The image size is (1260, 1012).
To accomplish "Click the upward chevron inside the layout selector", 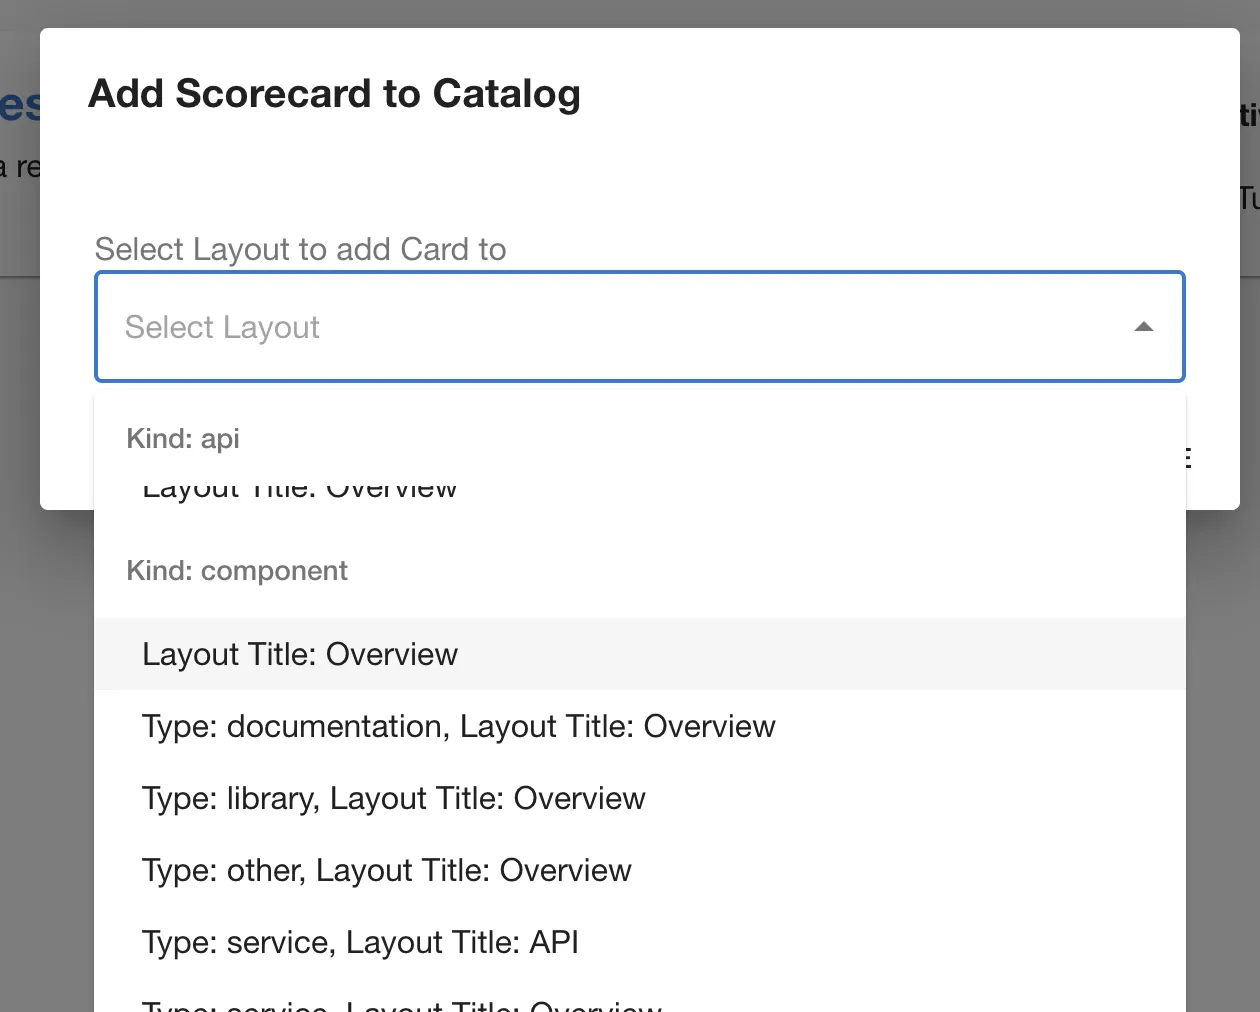I will point(1143,327).
